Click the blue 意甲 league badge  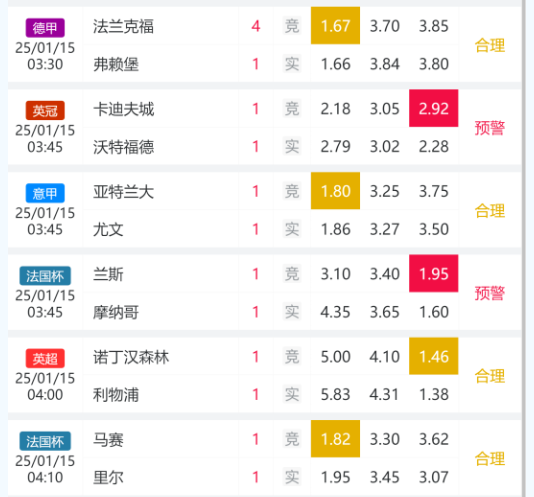coord(45,193)
